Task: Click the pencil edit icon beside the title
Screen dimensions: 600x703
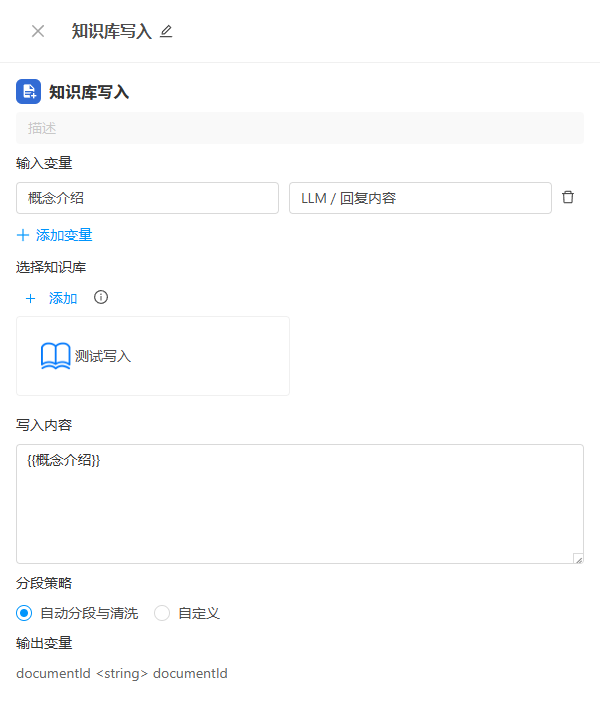Action: 166,31
